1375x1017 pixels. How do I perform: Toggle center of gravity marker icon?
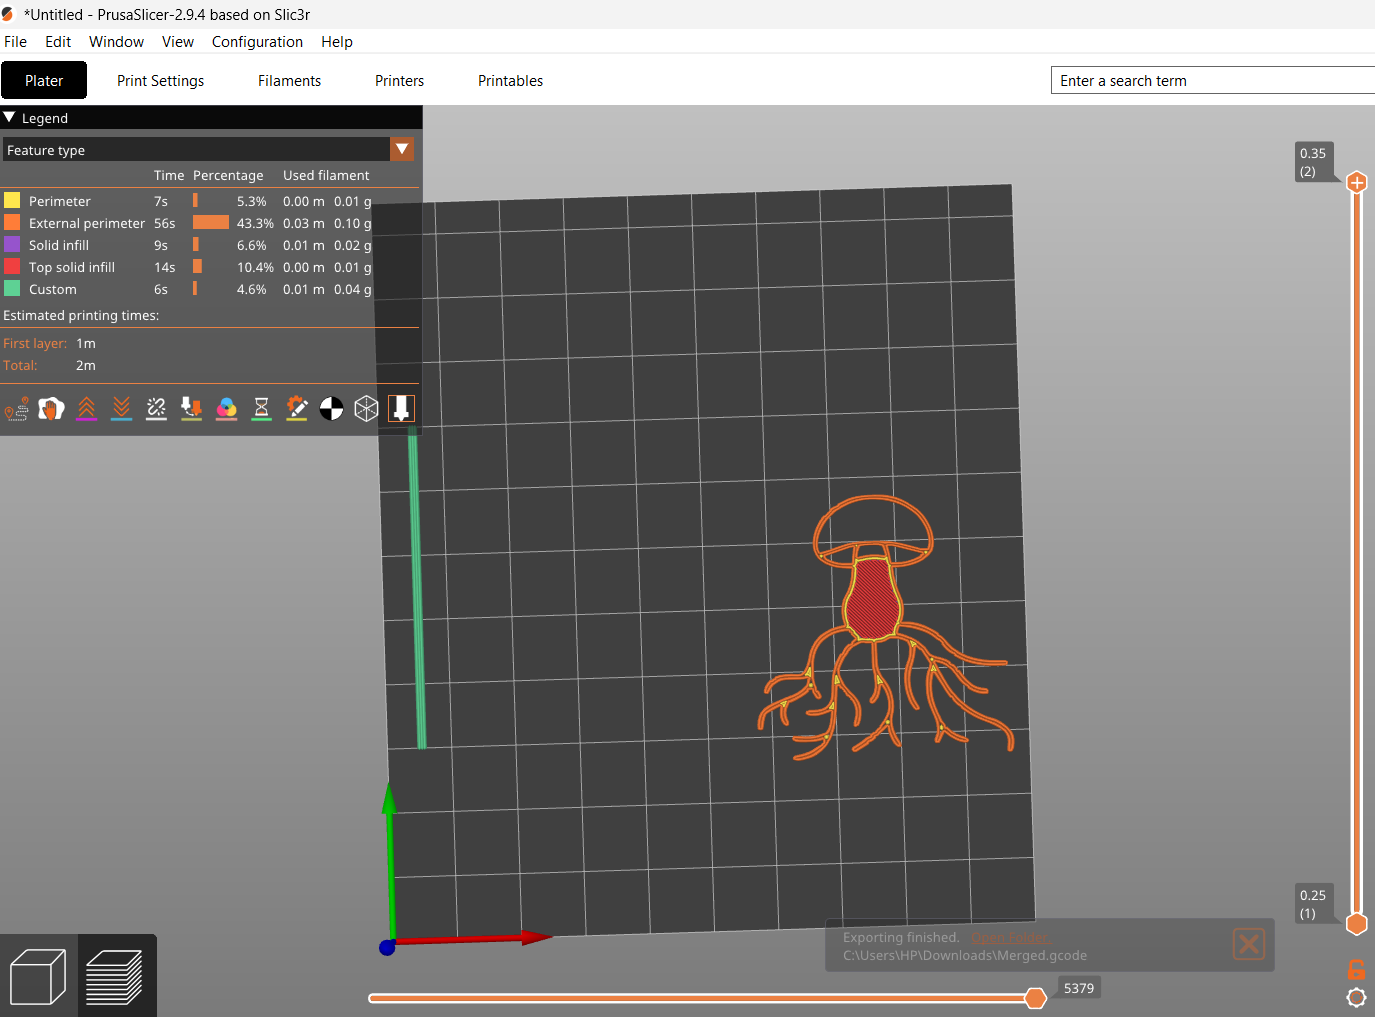tap(331, 408)
